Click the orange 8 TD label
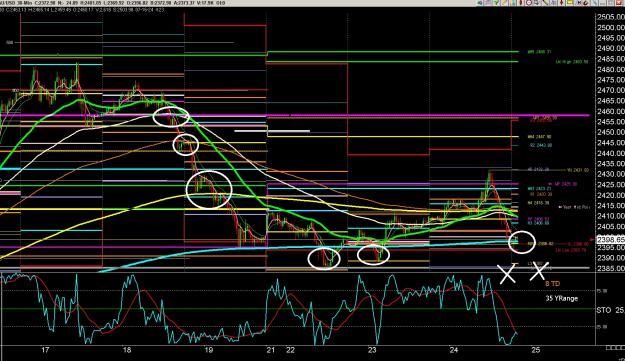The image size is (625, 361). (x=552, y=284)
